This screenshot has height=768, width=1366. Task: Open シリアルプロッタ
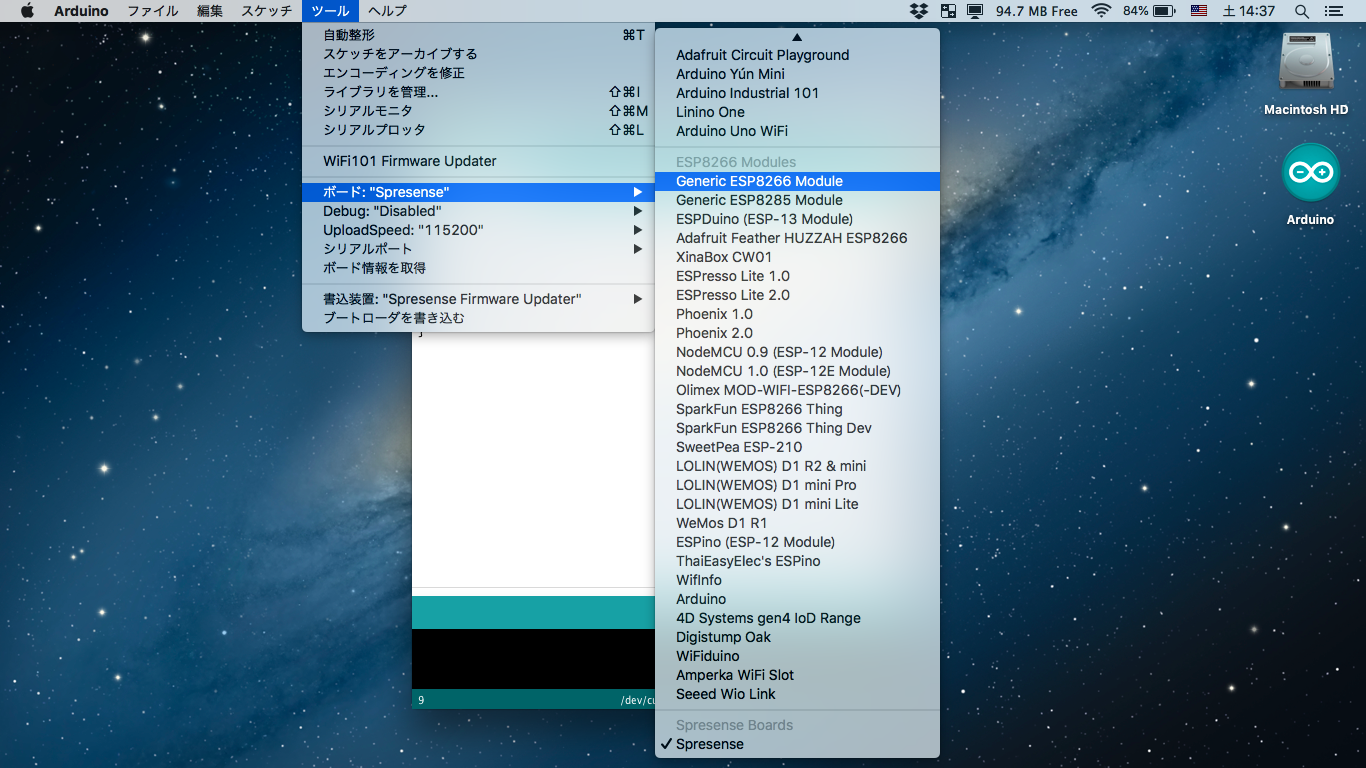tap(478, 130)
